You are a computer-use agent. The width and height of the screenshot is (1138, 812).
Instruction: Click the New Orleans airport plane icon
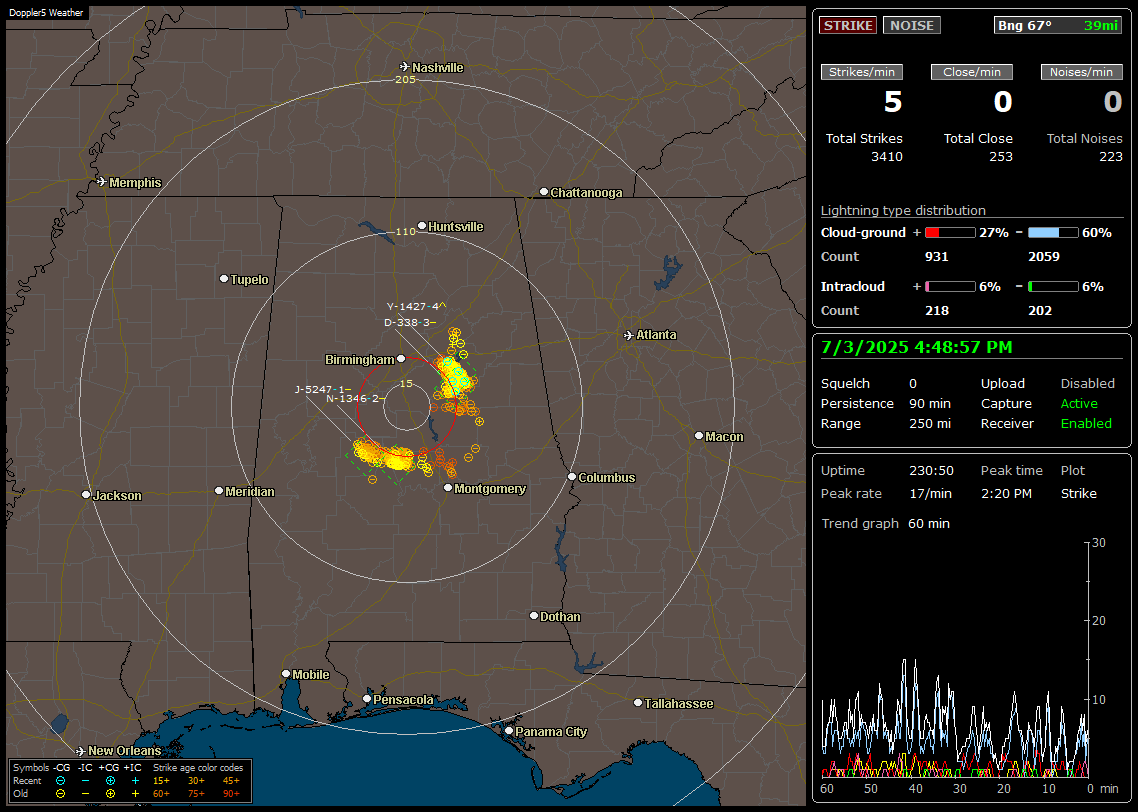81,751
